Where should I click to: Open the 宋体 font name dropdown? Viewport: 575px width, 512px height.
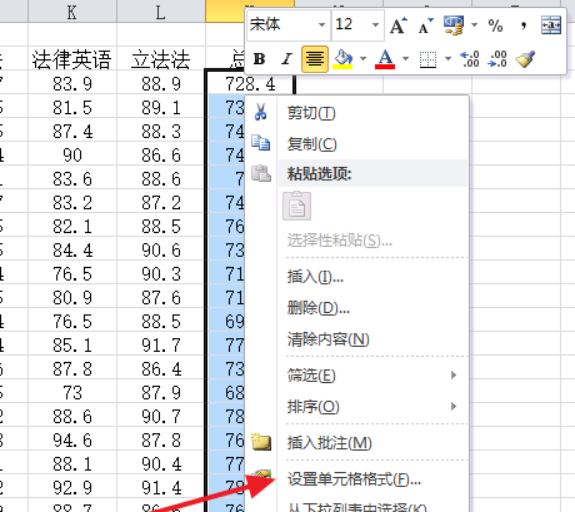coord(322,25)
